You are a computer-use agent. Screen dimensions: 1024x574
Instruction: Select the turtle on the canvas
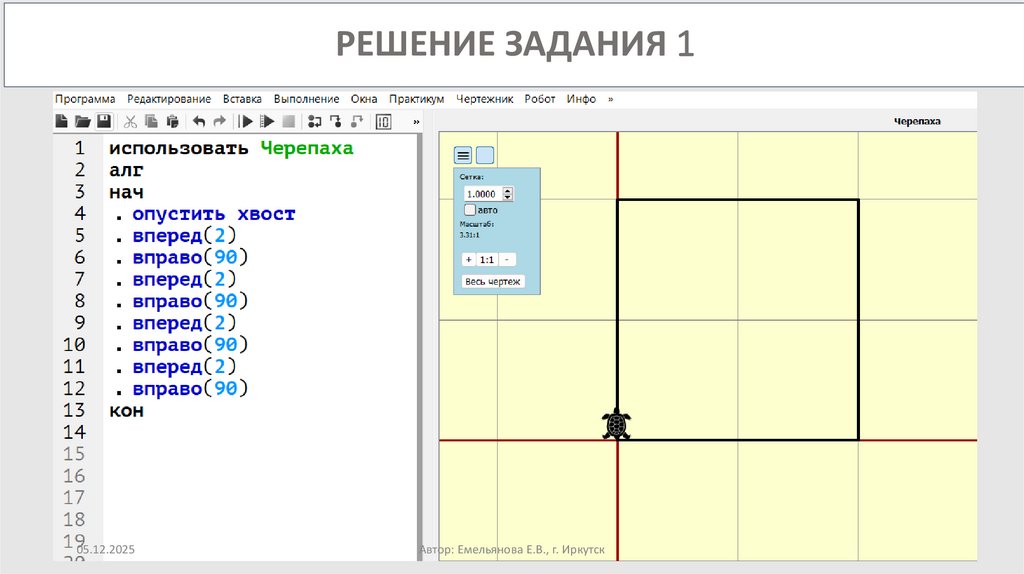point(616,424)
